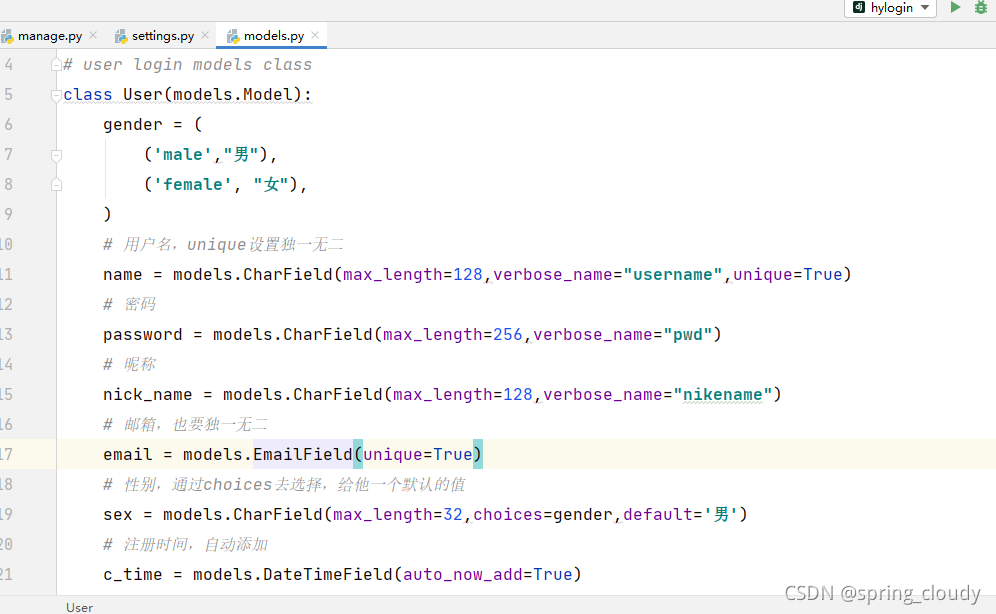Click the sex variable on line 19

(x=118, y=514)
